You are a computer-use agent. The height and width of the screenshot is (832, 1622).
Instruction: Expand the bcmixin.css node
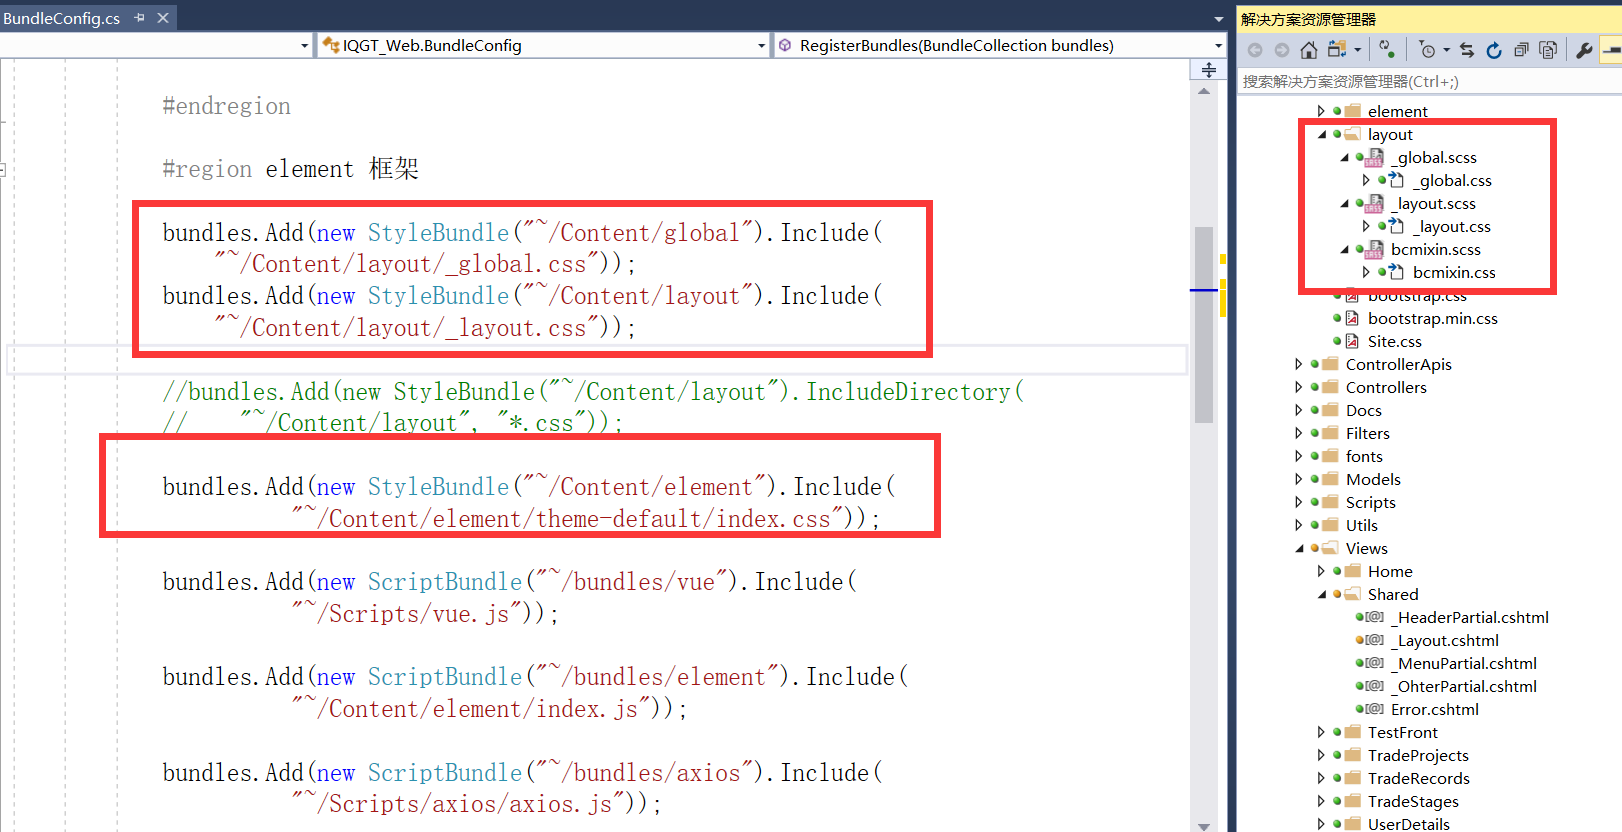coord(1366,272)
